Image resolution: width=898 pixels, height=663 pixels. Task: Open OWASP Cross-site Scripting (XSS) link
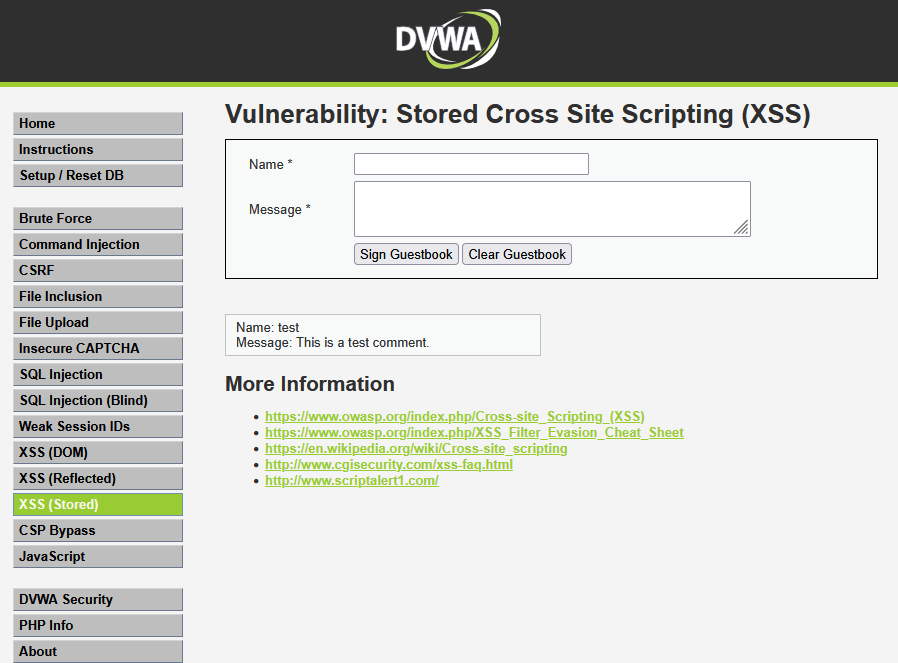[455, 416]
